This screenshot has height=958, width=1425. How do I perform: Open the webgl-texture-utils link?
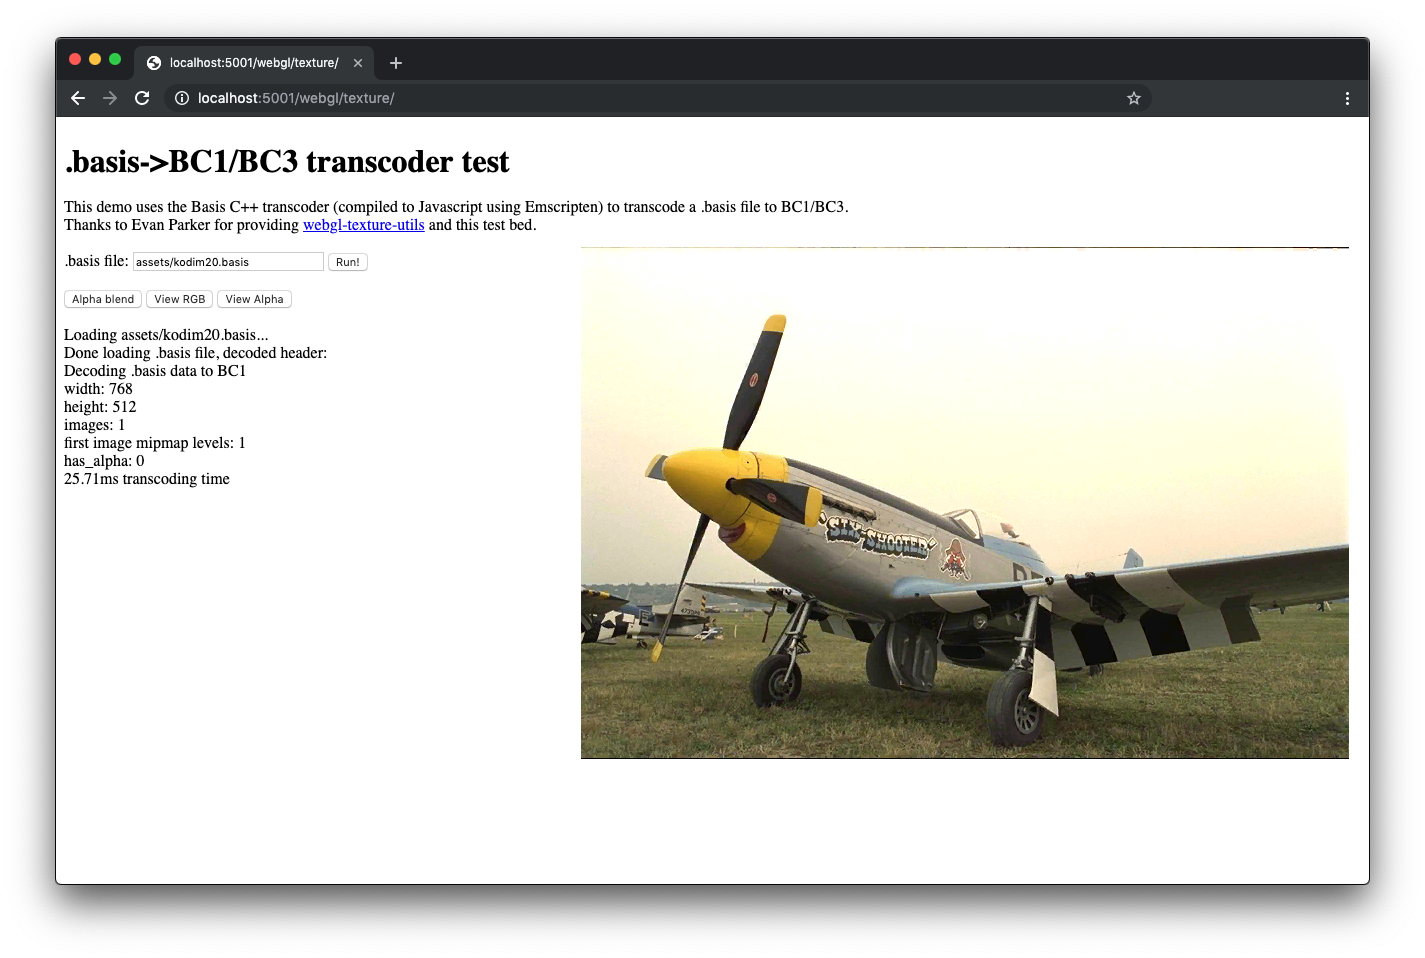[363, 225]
